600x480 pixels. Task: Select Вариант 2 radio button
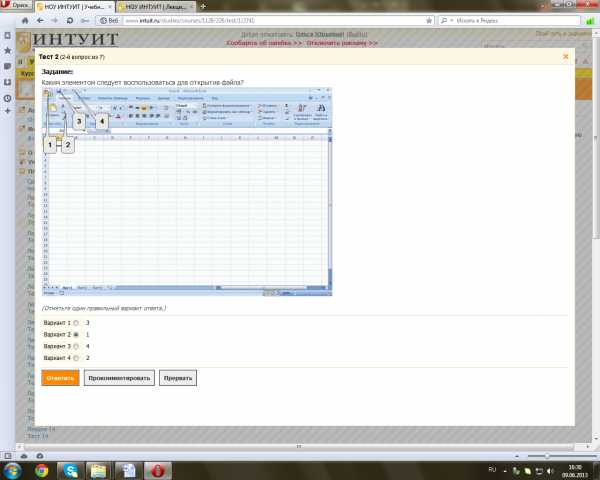point(76,335)
